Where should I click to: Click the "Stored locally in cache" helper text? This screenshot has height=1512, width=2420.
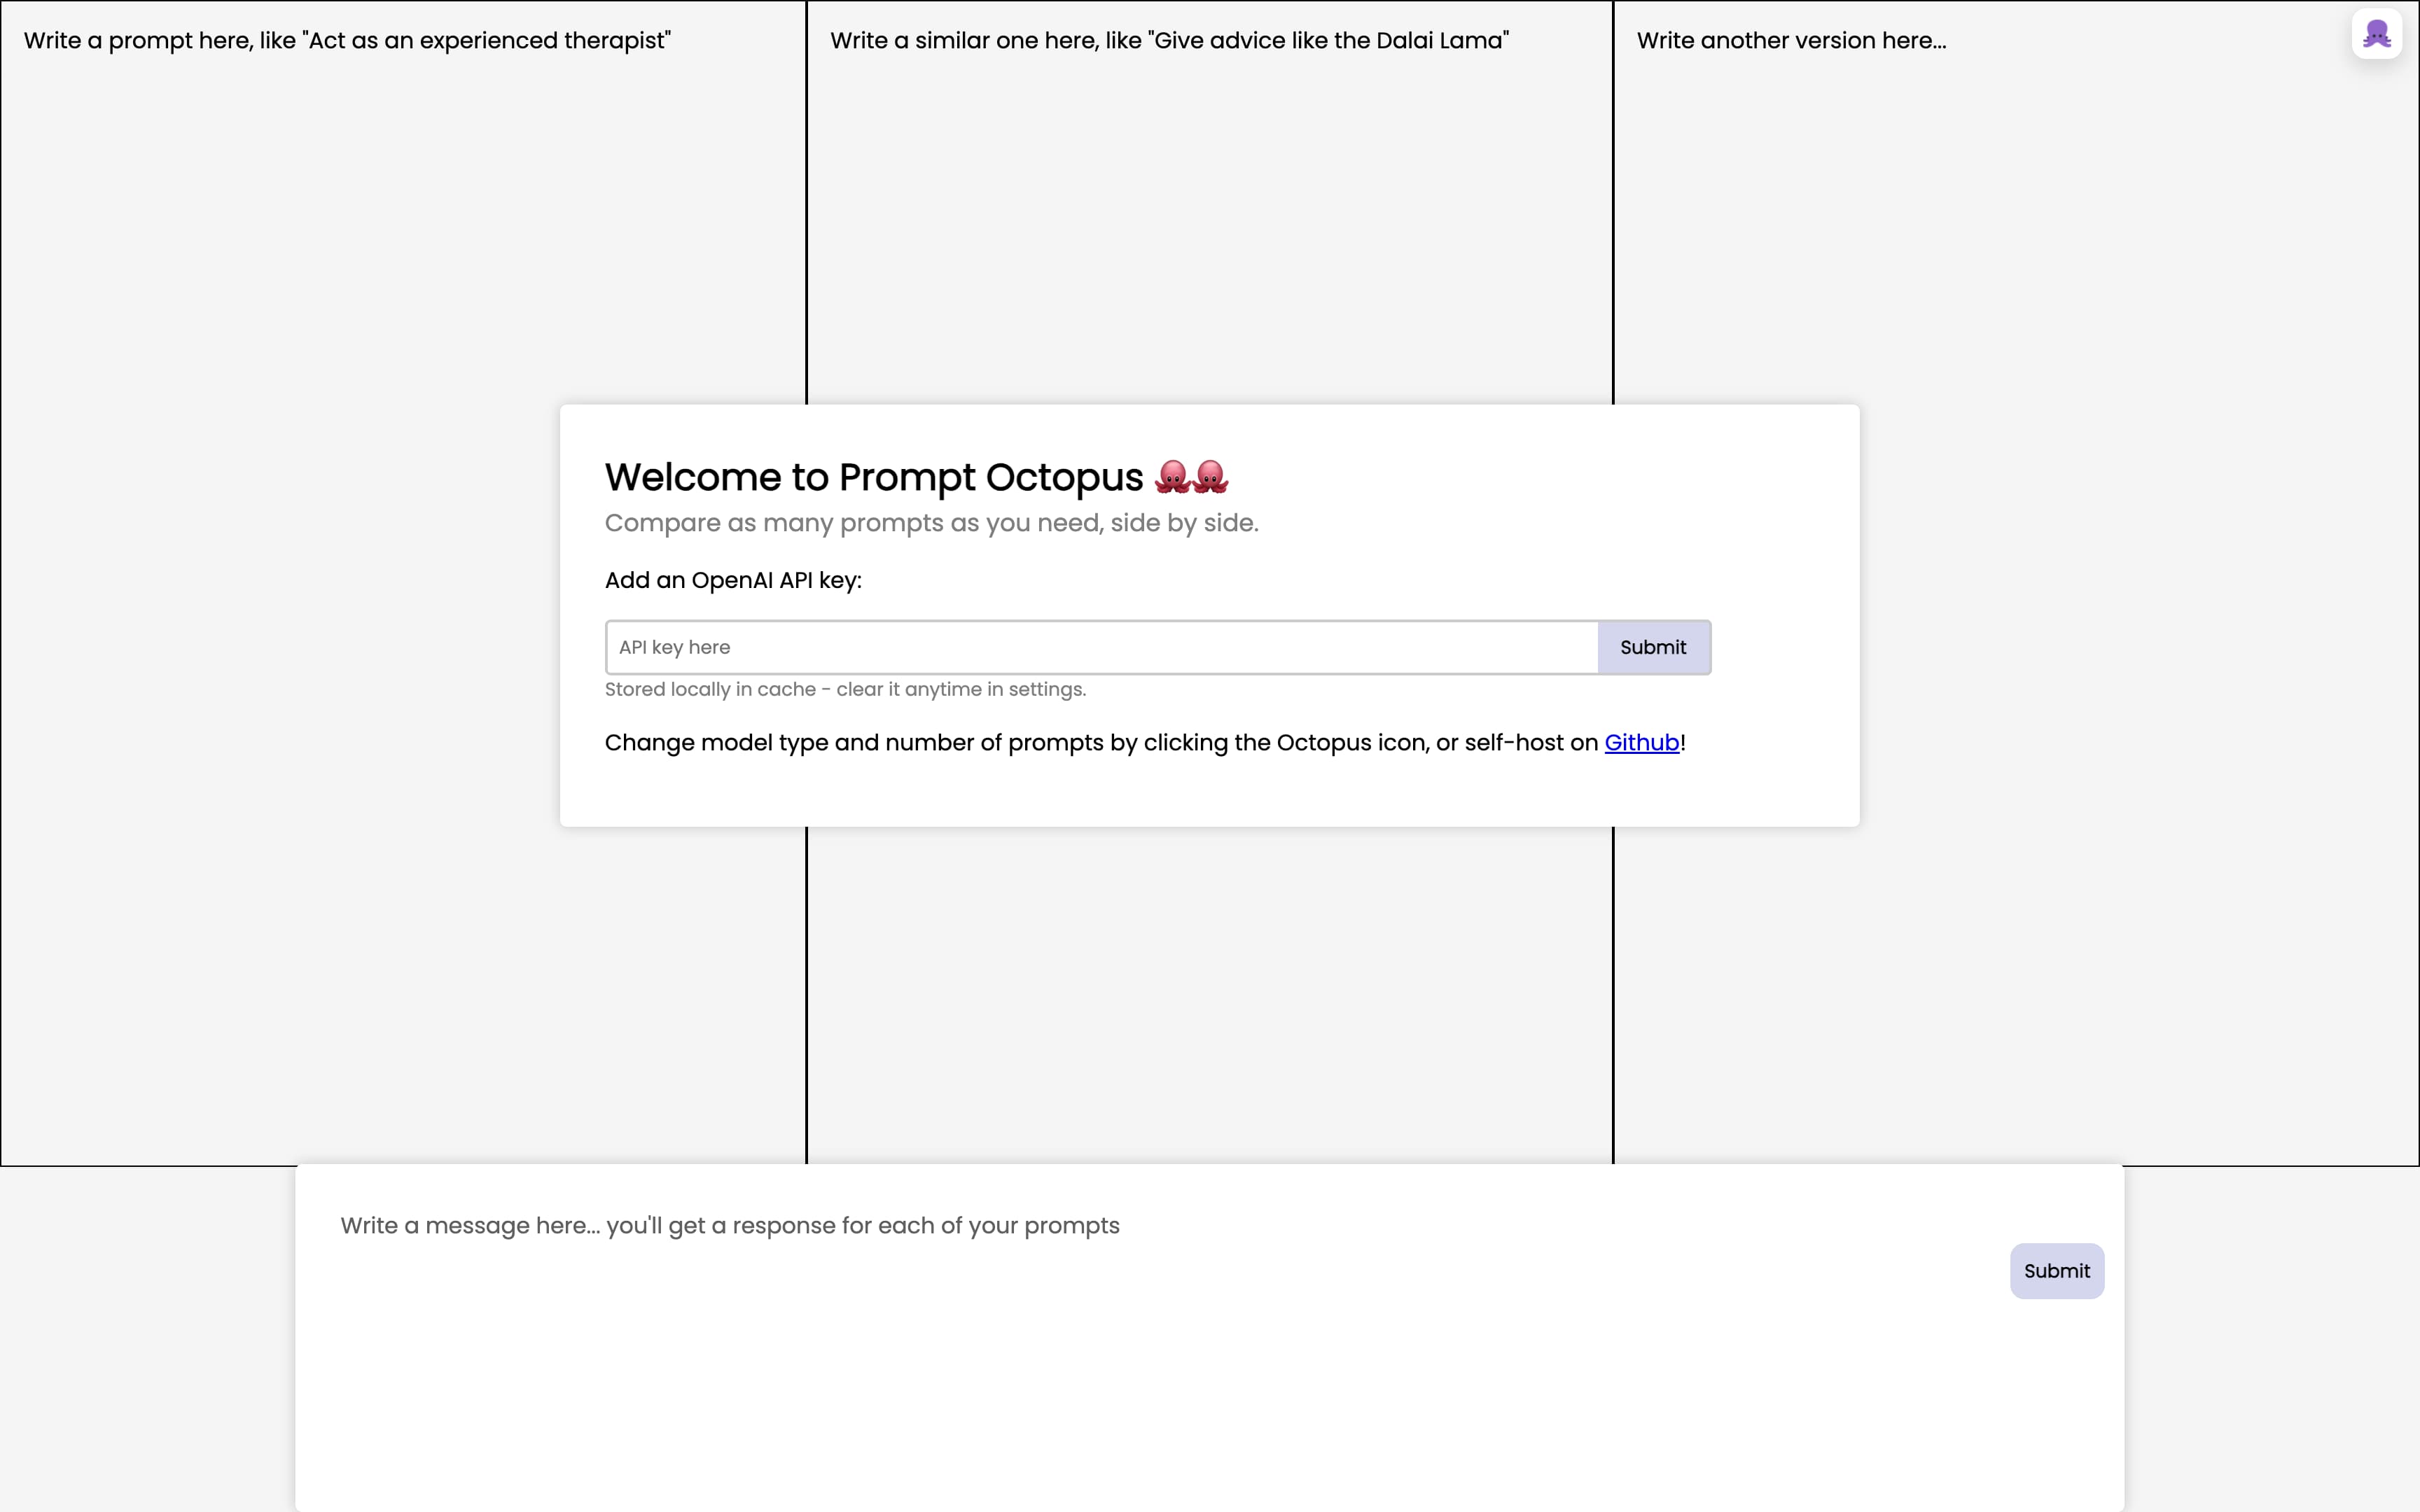click(709, 690)
